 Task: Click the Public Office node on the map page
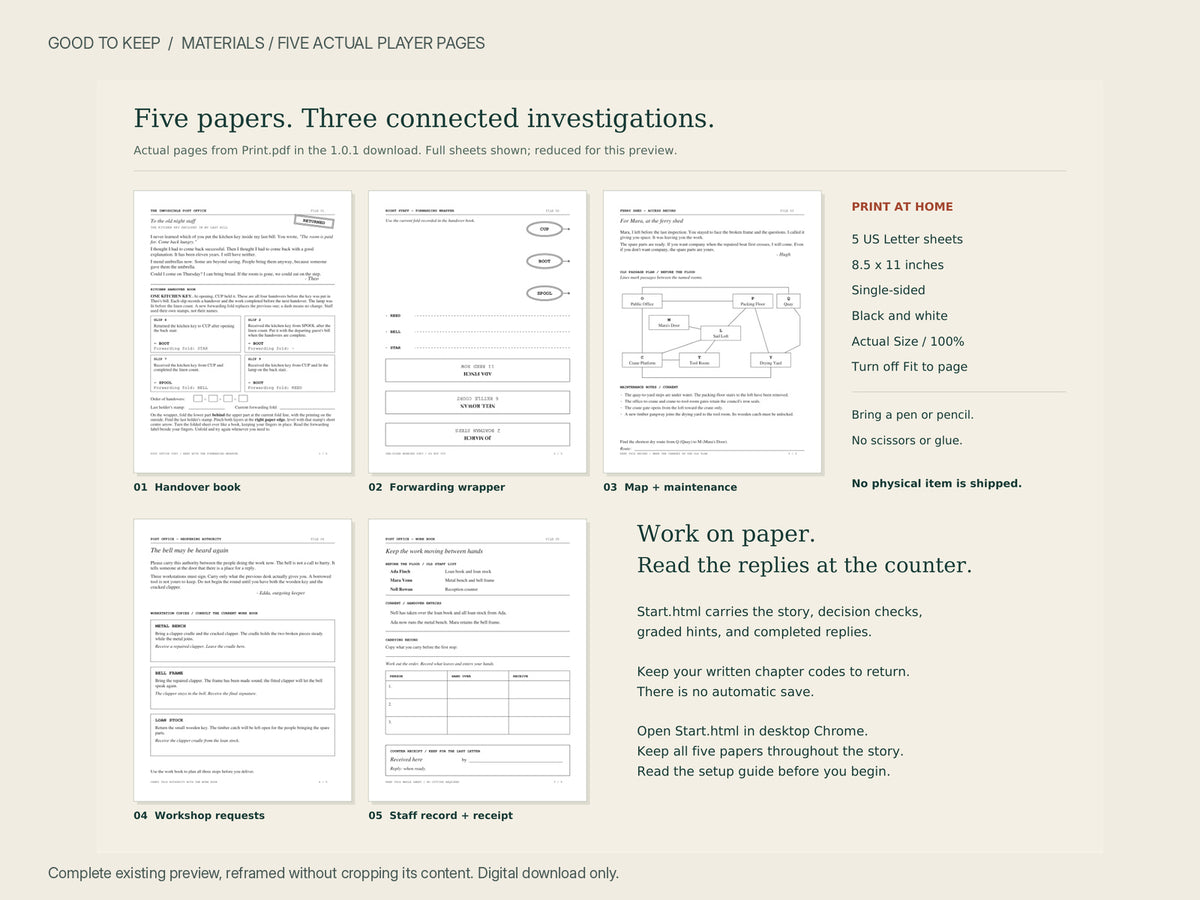[642, 300]
